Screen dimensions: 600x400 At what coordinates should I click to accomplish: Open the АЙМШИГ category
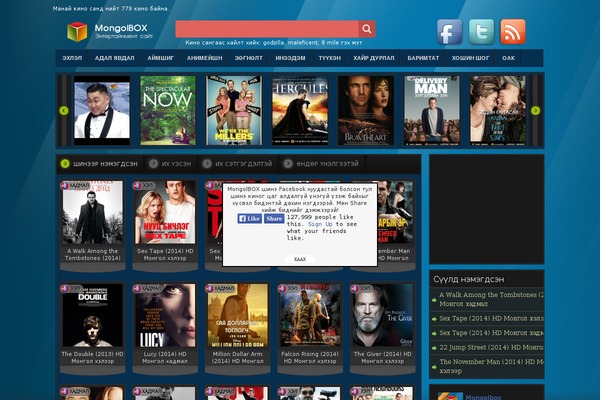click(160, 58)
